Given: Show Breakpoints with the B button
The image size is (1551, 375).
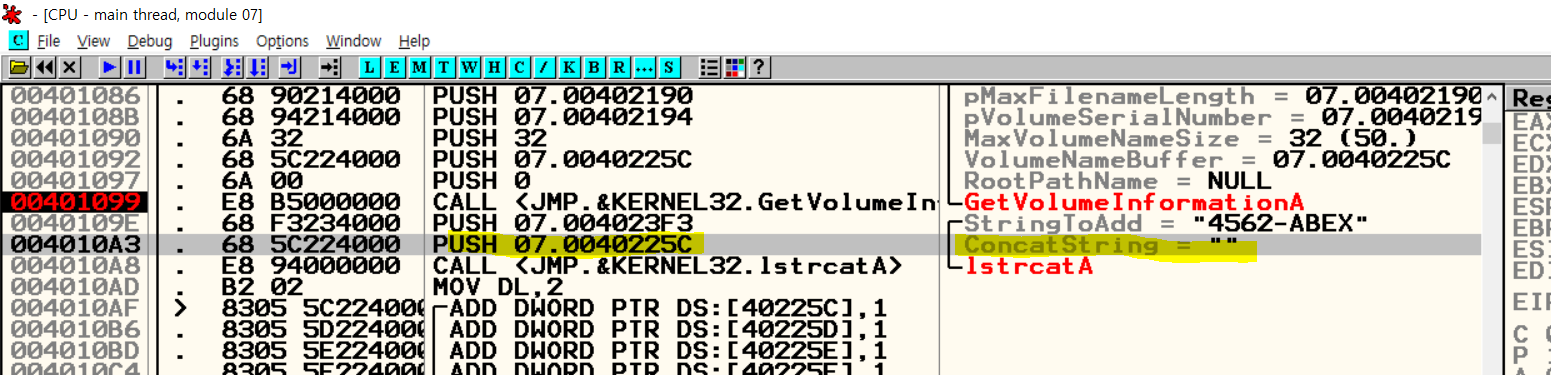Looking at the screenshot, I should (x=594, y=68).
